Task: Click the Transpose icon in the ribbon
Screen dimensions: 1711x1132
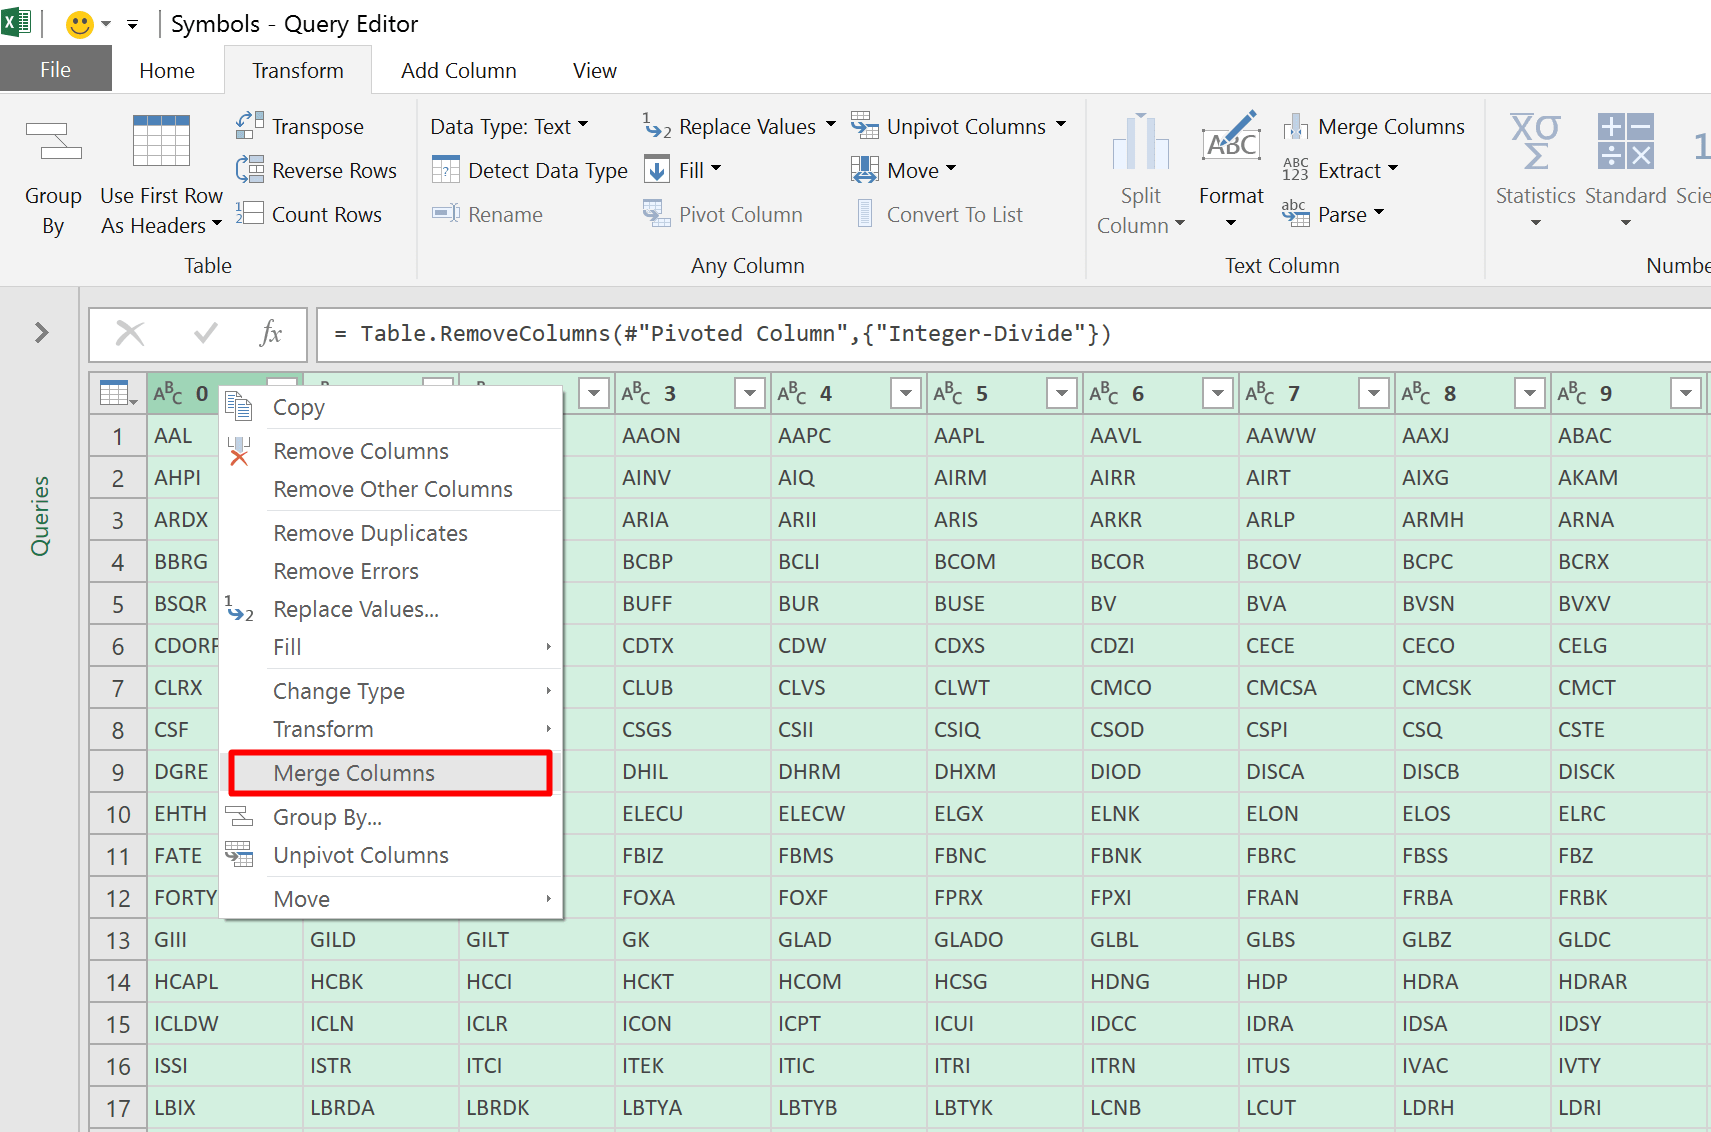Action: pyautogui.click(x=250, y=126)
